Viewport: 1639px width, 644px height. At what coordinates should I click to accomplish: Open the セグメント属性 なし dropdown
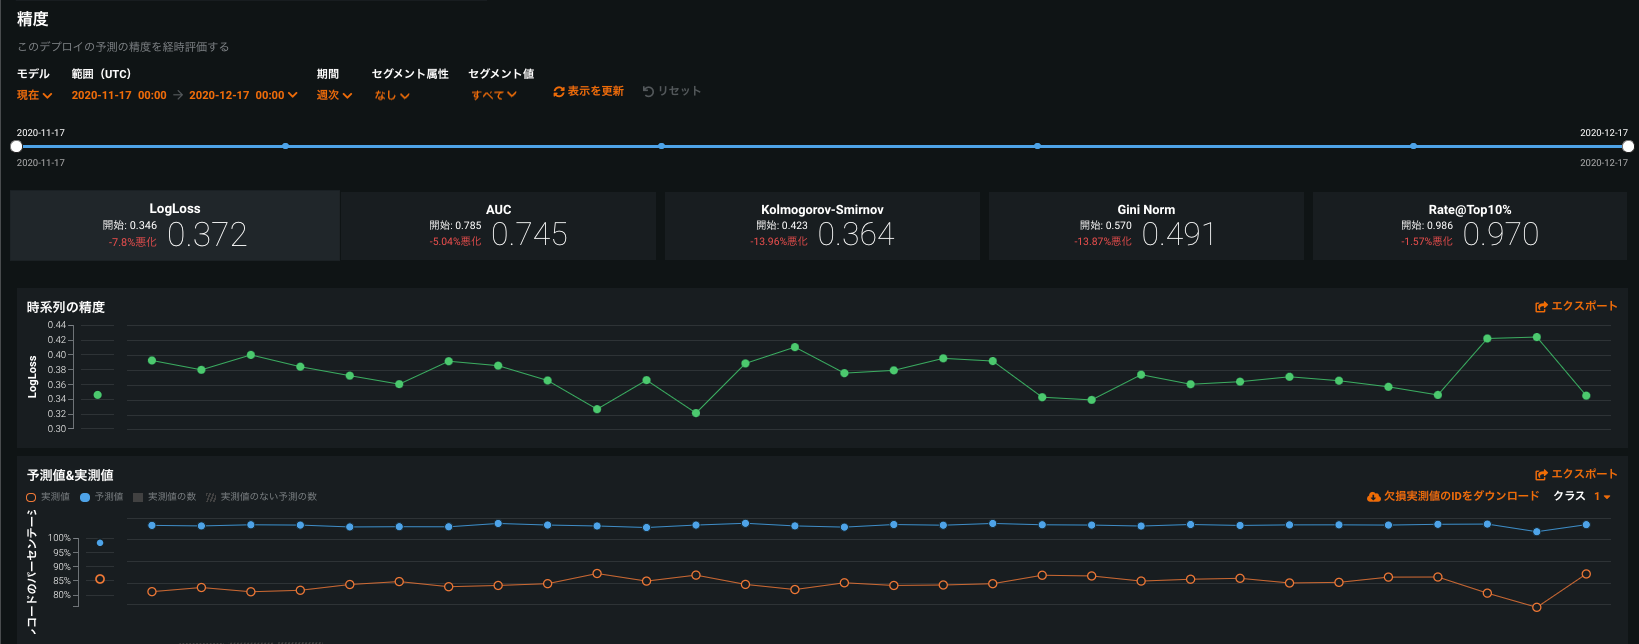pyautogui.click(x=392, y=96)
